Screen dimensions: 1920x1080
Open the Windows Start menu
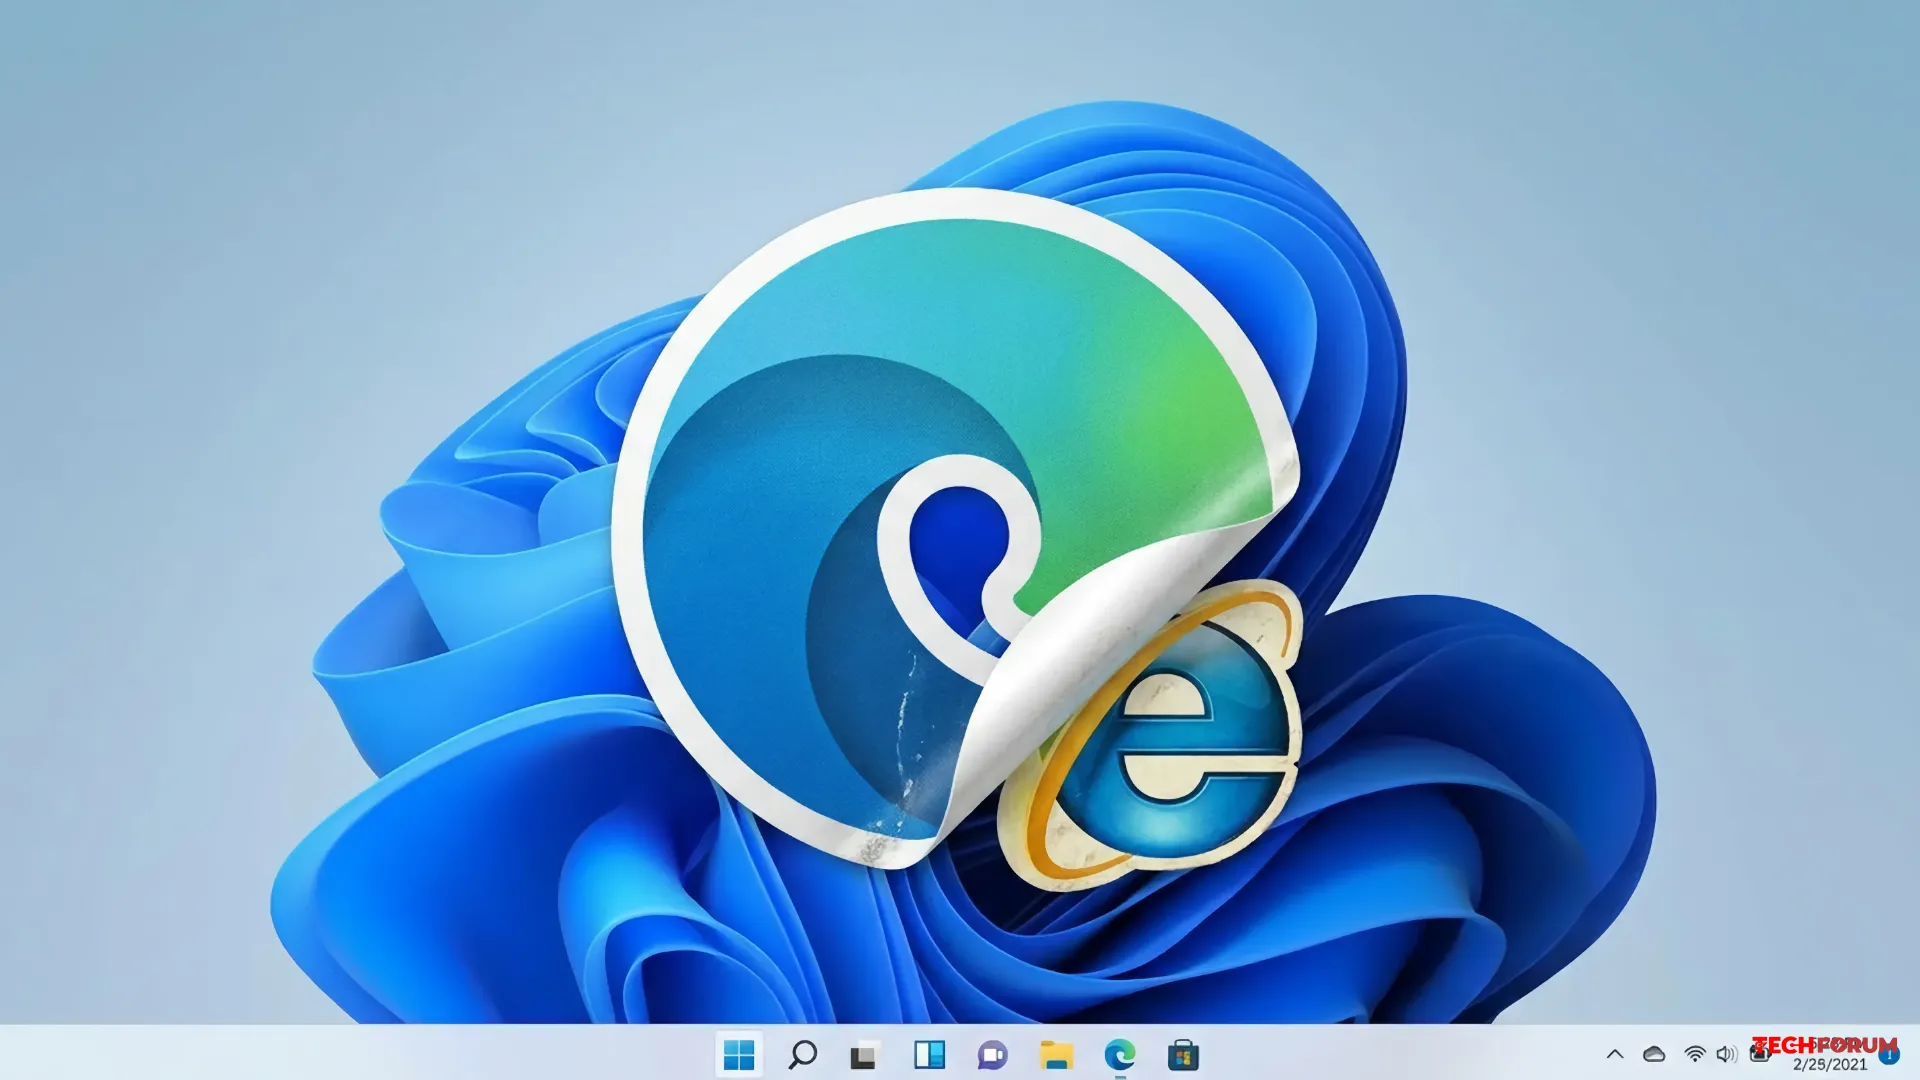[x=739, y=1054]
